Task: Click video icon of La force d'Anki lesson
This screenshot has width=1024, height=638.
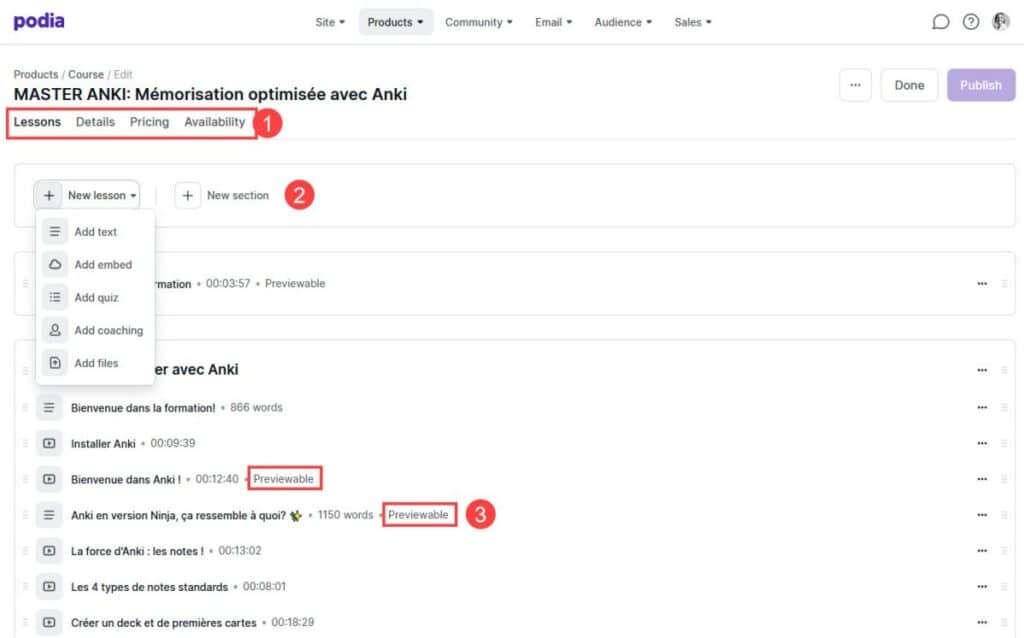Action: (x=49, y=551)
